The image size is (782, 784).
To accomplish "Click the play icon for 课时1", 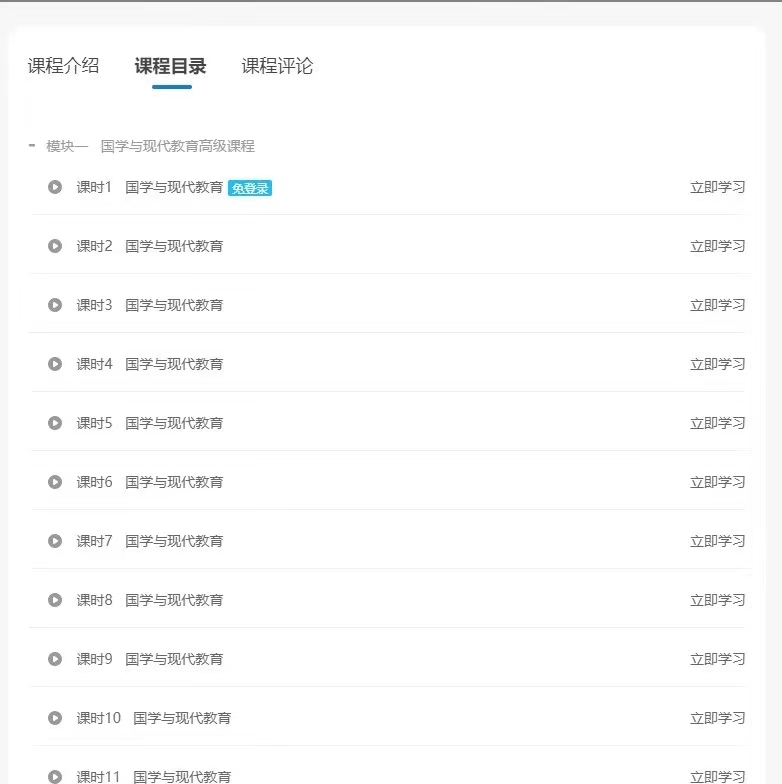I will [55, 187].
